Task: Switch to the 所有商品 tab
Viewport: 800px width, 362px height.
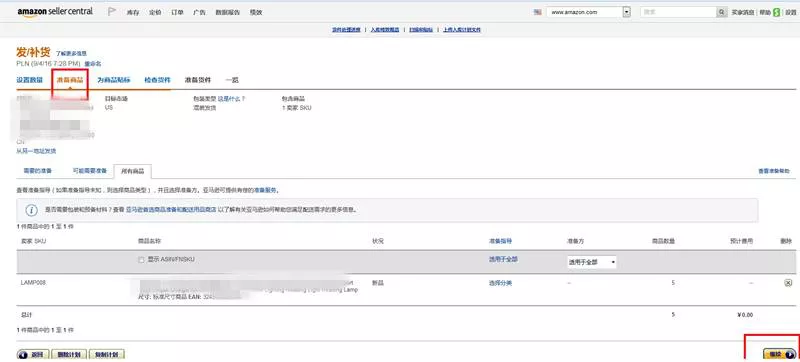Action: click(133, 172)
